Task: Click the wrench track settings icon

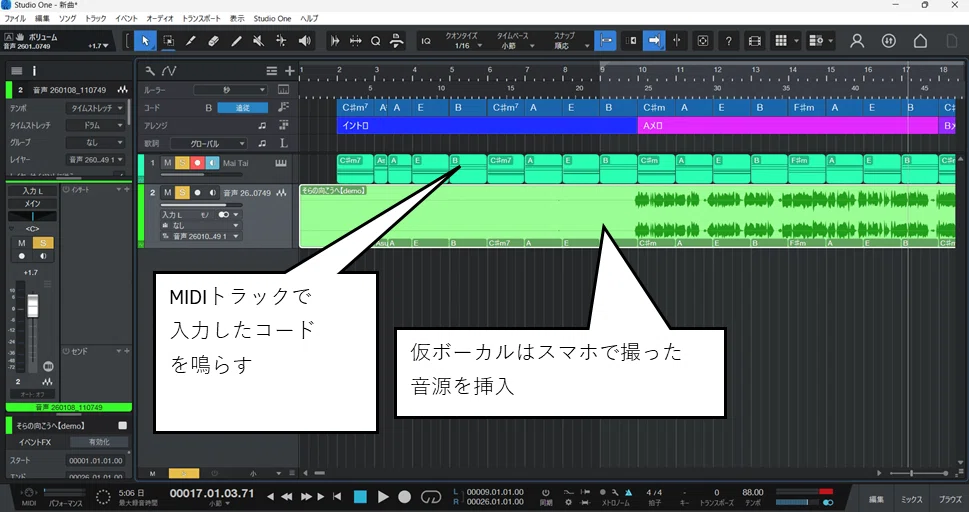Action: [x=150, y=70]
